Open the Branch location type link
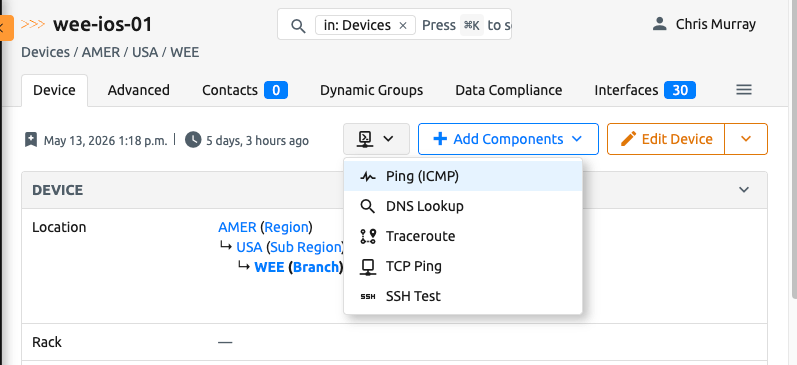Viewport: 797px width, 365px height. coord(316,267)
